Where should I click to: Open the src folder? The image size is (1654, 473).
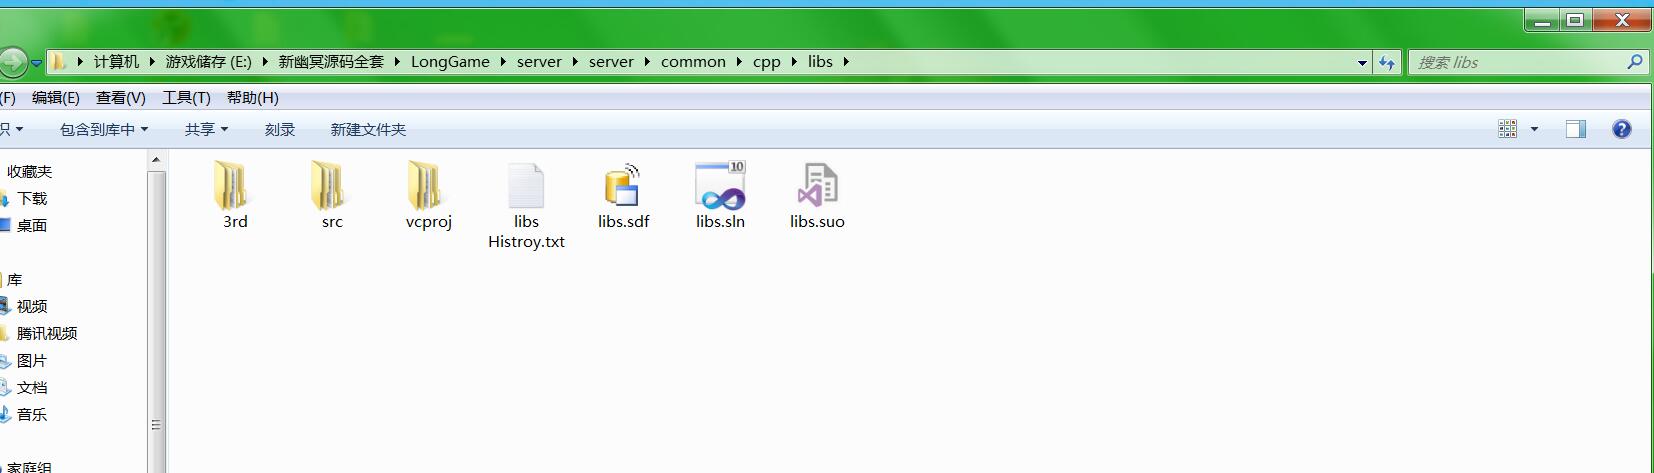click(331, 188)
